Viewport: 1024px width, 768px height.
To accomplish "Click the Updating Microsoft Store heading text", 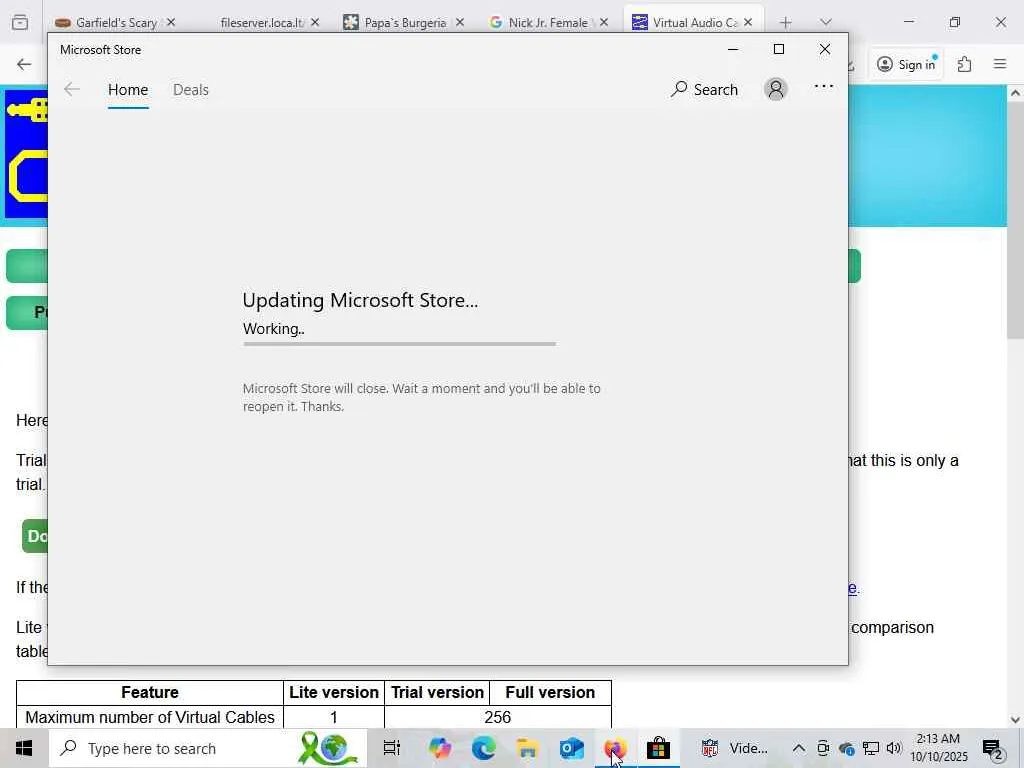I will coord(360,300).
